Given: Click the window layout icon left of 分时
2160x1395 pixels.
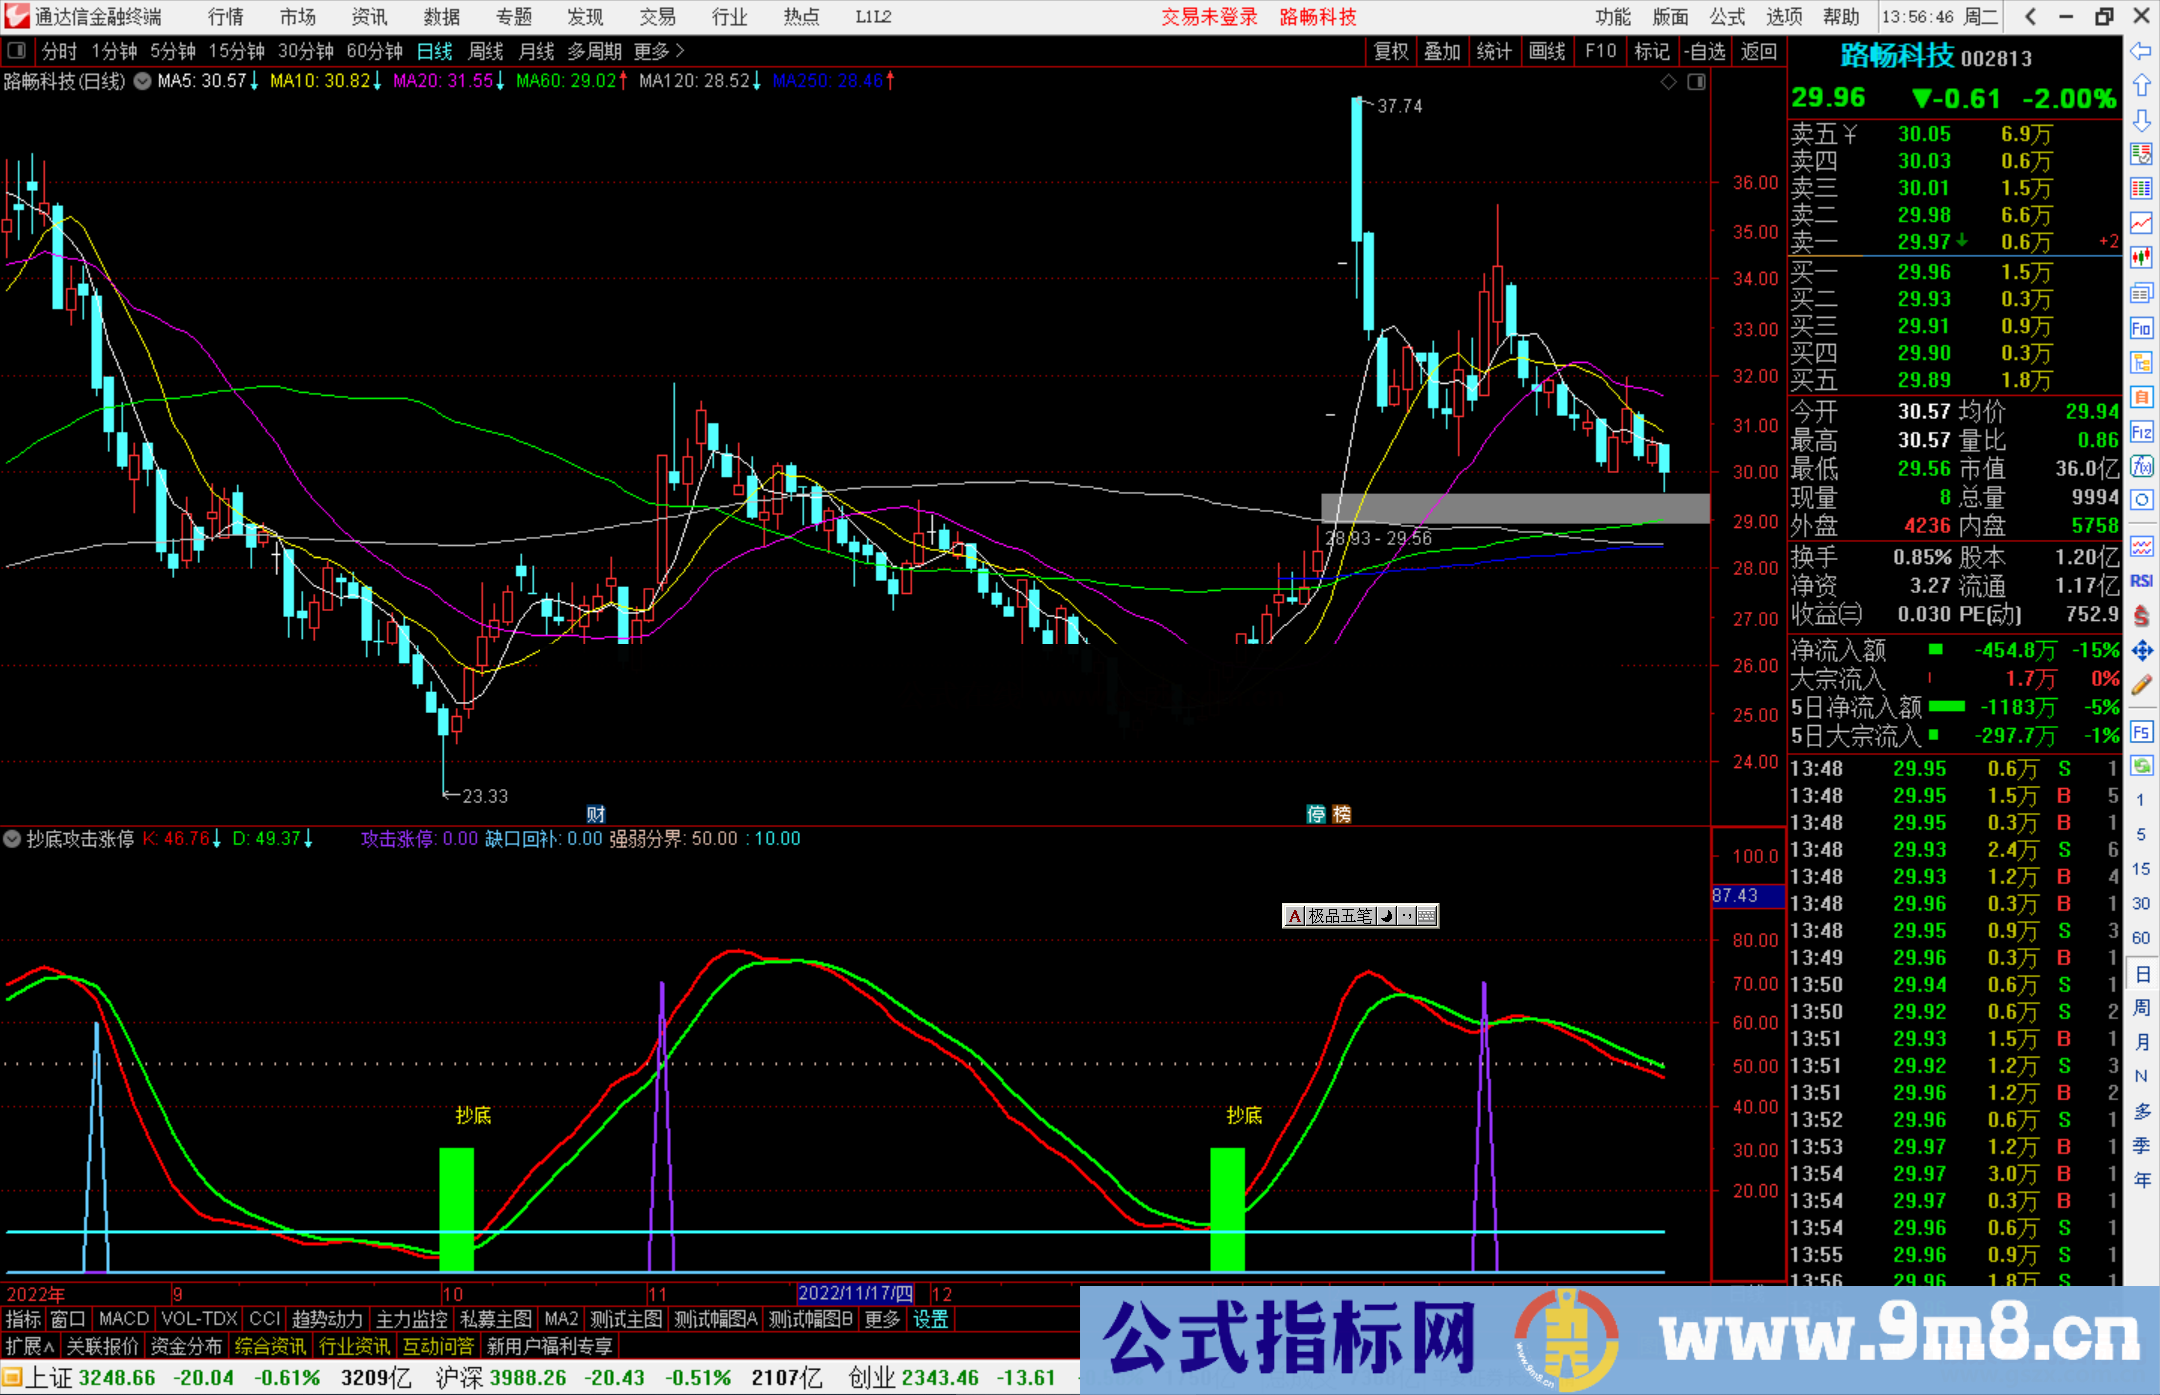Looking at the screenshot, I should (x=16, y=51).
